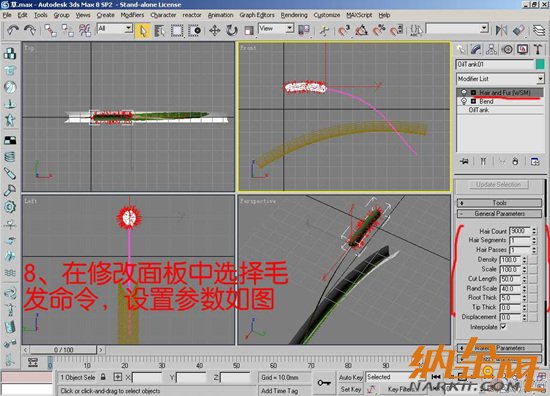Click the object color swatch
This screenshot has width=550, height=396.
pyautogui.click(x=540, y=64)
